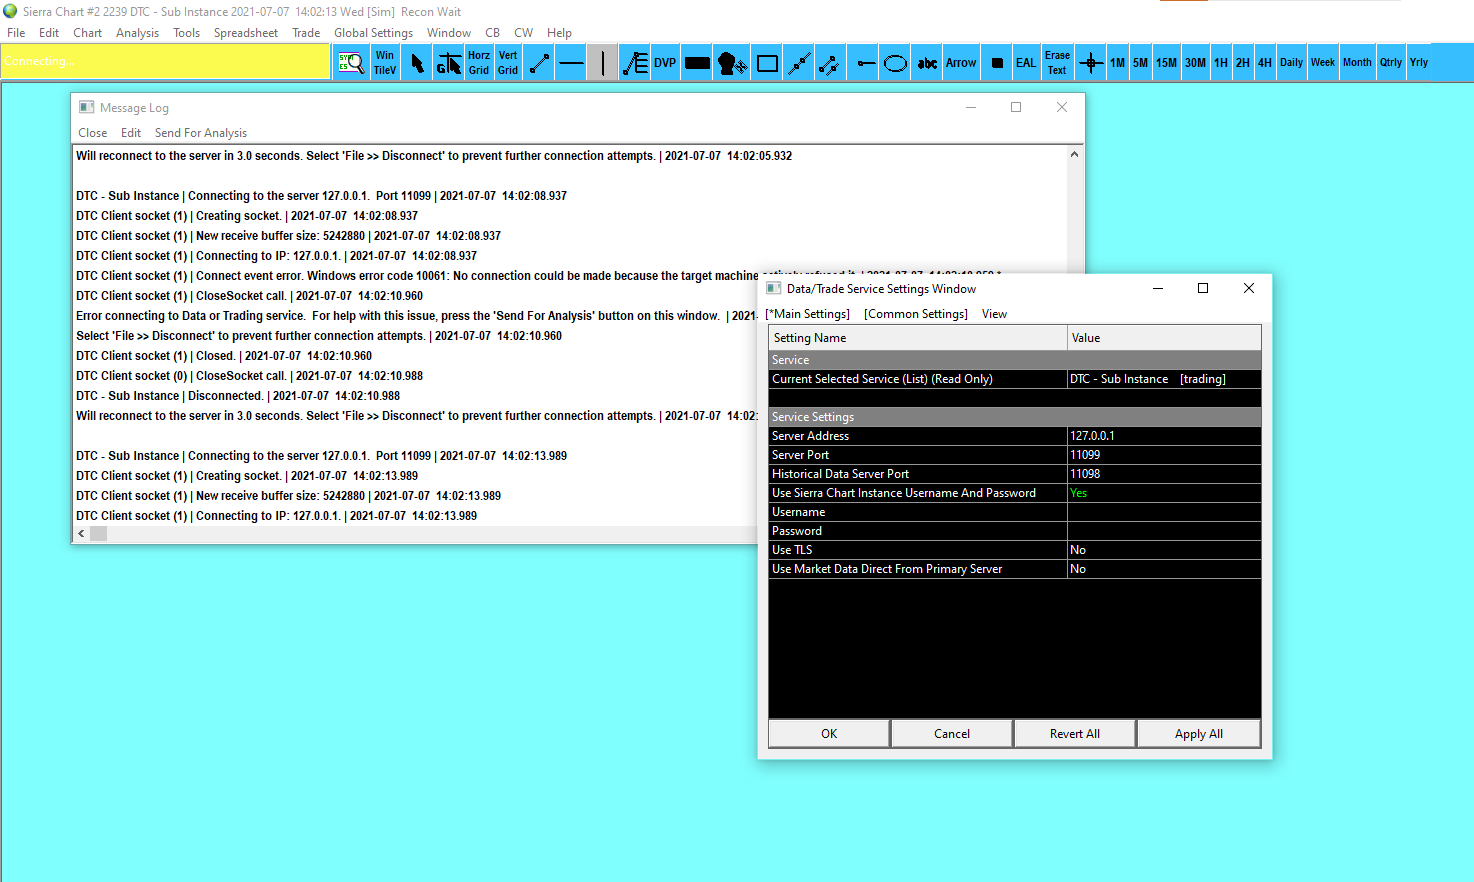The height and width of the screenshot is (882, 1474).
Task: Switch to the 2H timeframe
Action: (1243, 63)
